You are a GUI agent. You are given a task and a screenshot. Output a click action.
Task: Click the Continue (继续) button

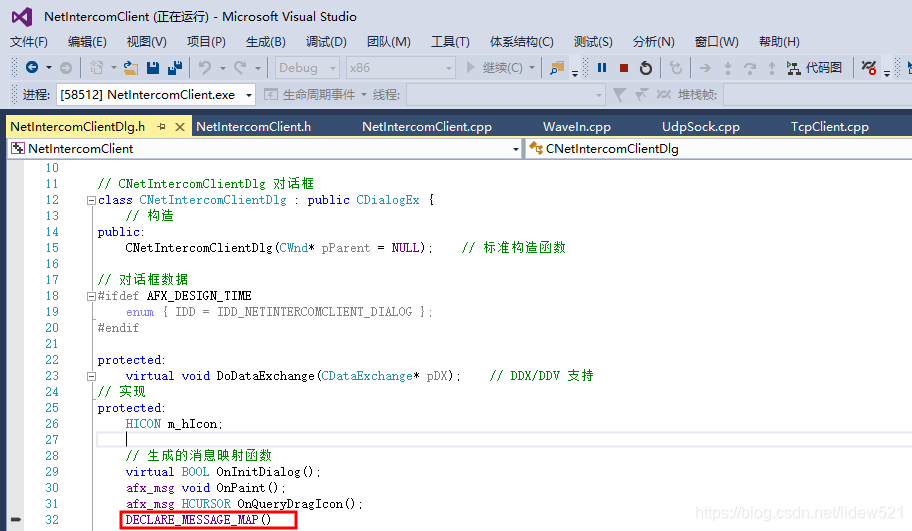click(494, 68)
